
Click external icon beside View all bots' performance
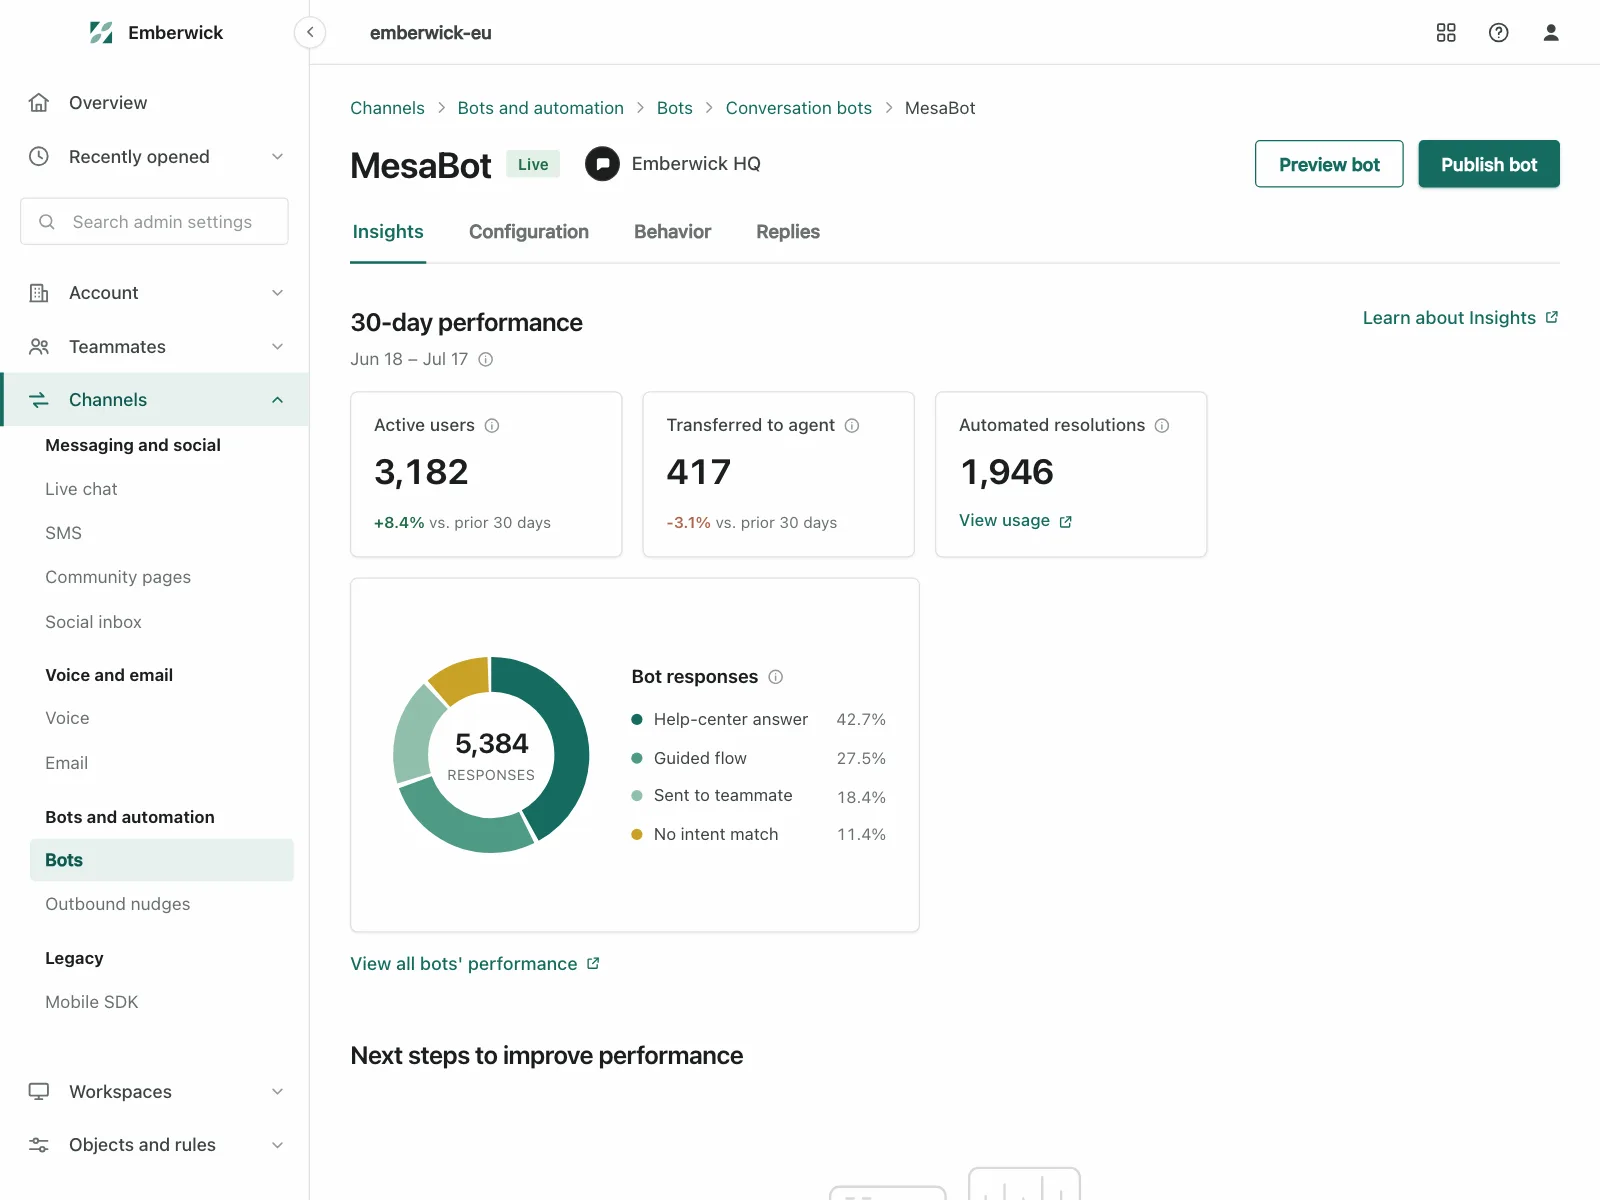(593, 964)
